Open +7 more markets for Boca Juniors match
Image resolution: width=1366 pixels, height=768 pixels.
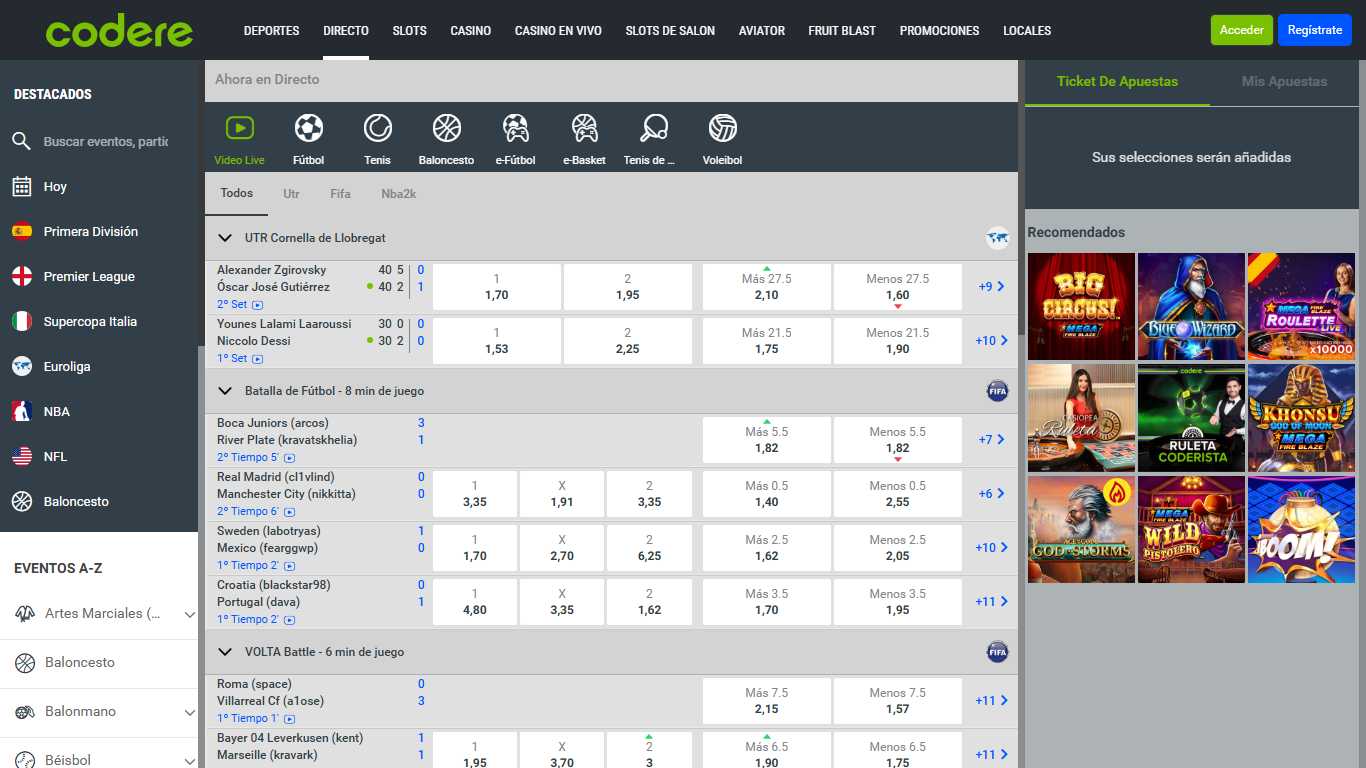pyautogui.click(x=991, y=440)
